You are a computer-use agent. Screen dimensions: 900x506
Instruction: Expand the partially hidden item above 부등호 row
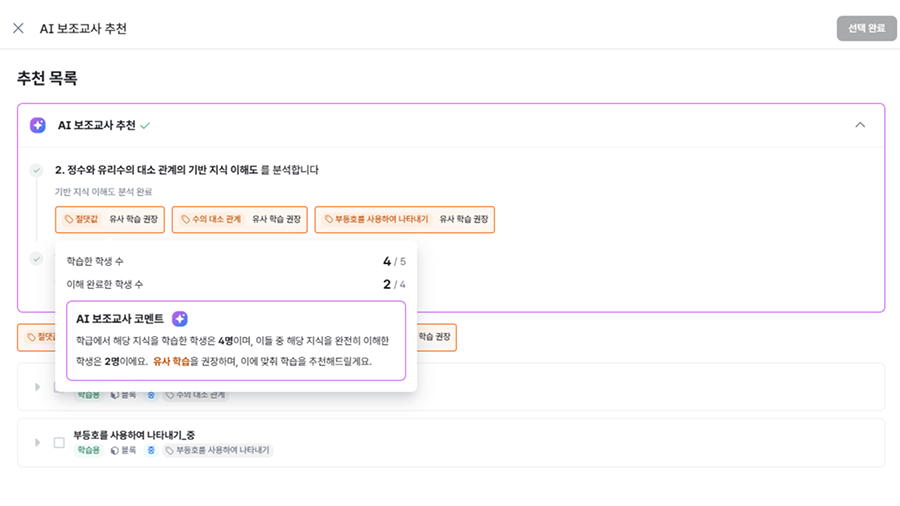38,386
